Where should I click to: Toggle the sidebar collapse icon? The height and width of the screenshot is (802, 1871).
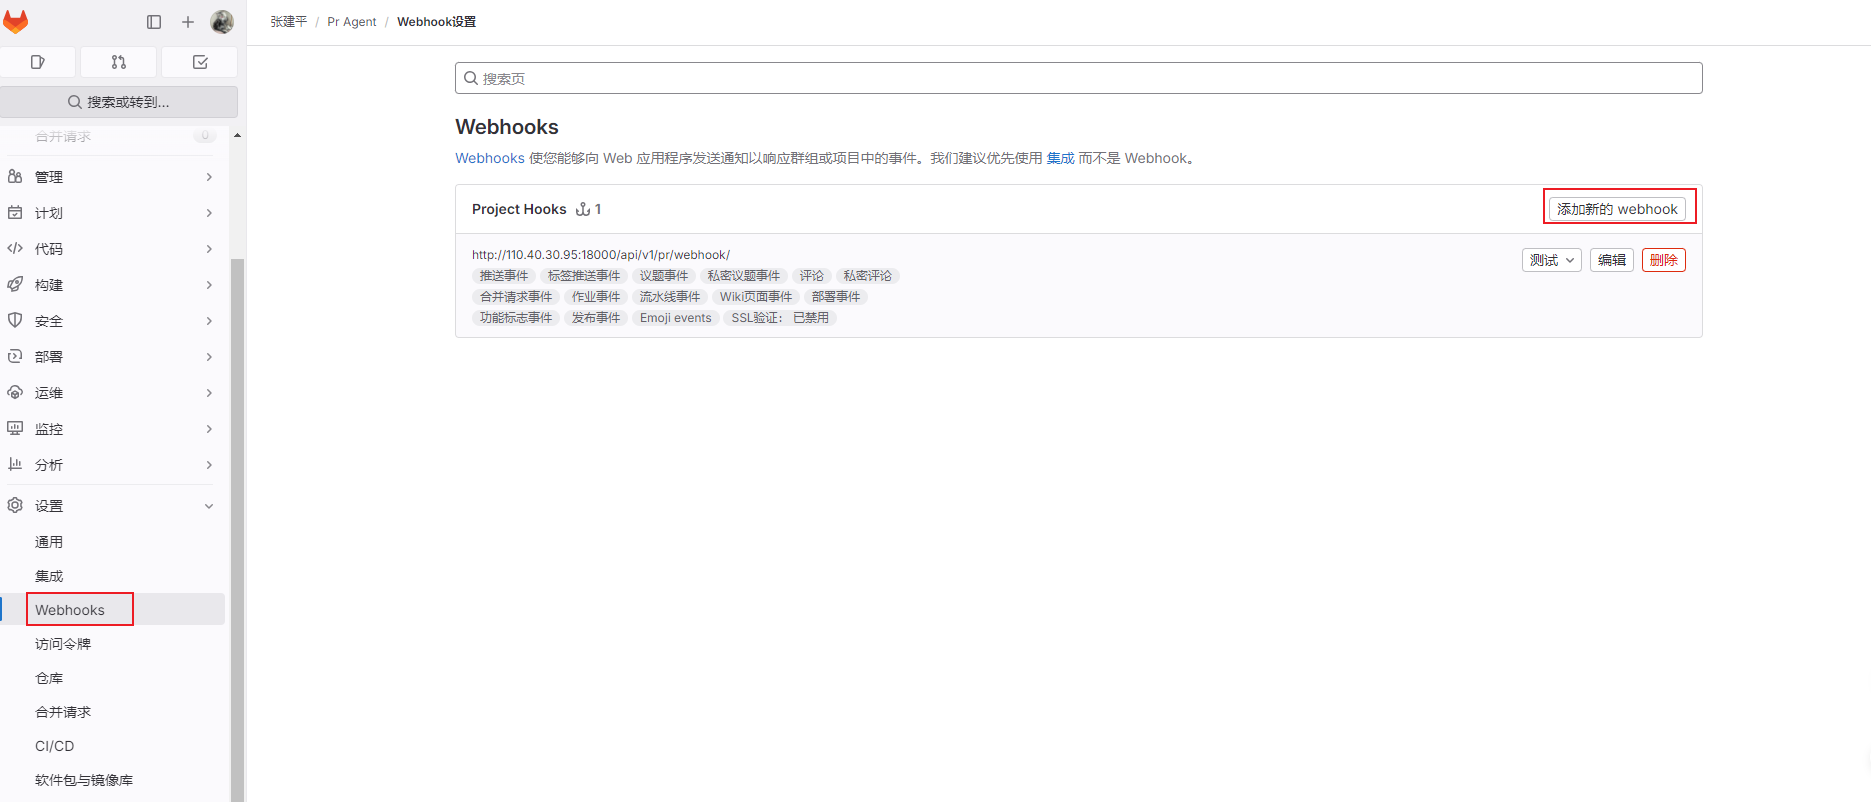tap(154, 22)
